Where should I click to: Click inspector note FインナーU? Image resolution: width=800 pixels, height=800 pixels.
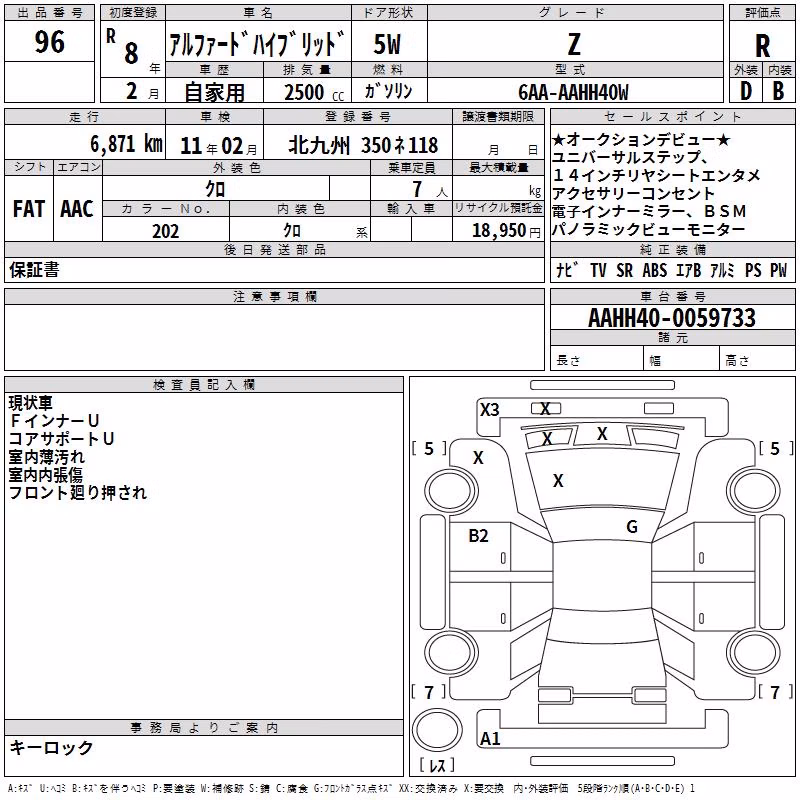[54, 421]
